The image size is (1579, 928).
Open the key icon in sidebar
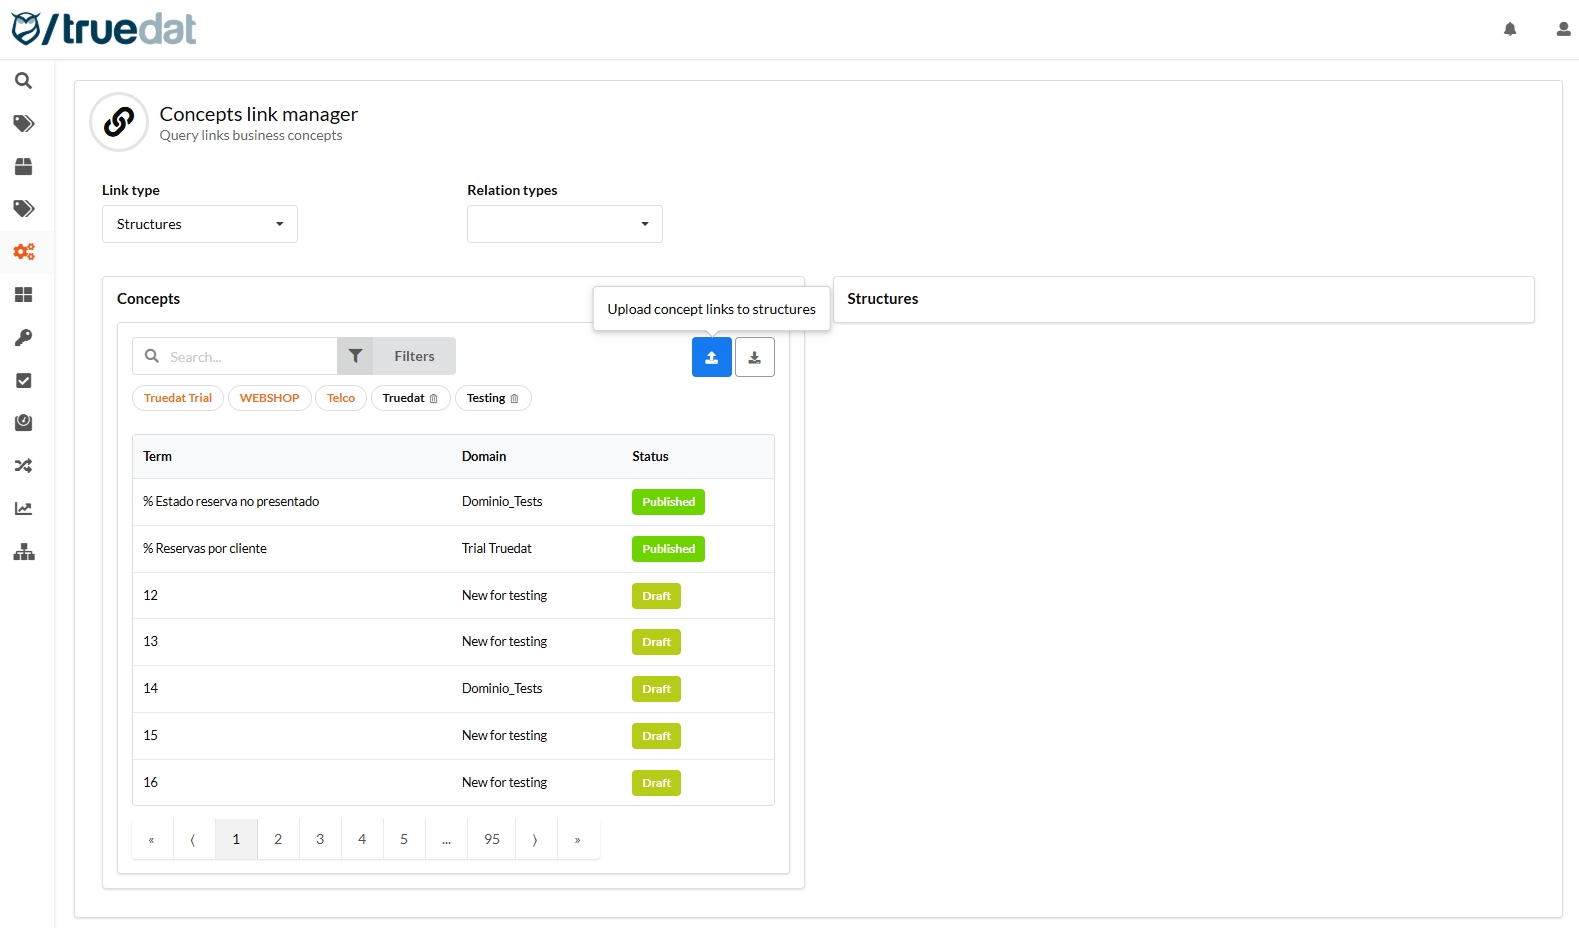tap(23, 338)
